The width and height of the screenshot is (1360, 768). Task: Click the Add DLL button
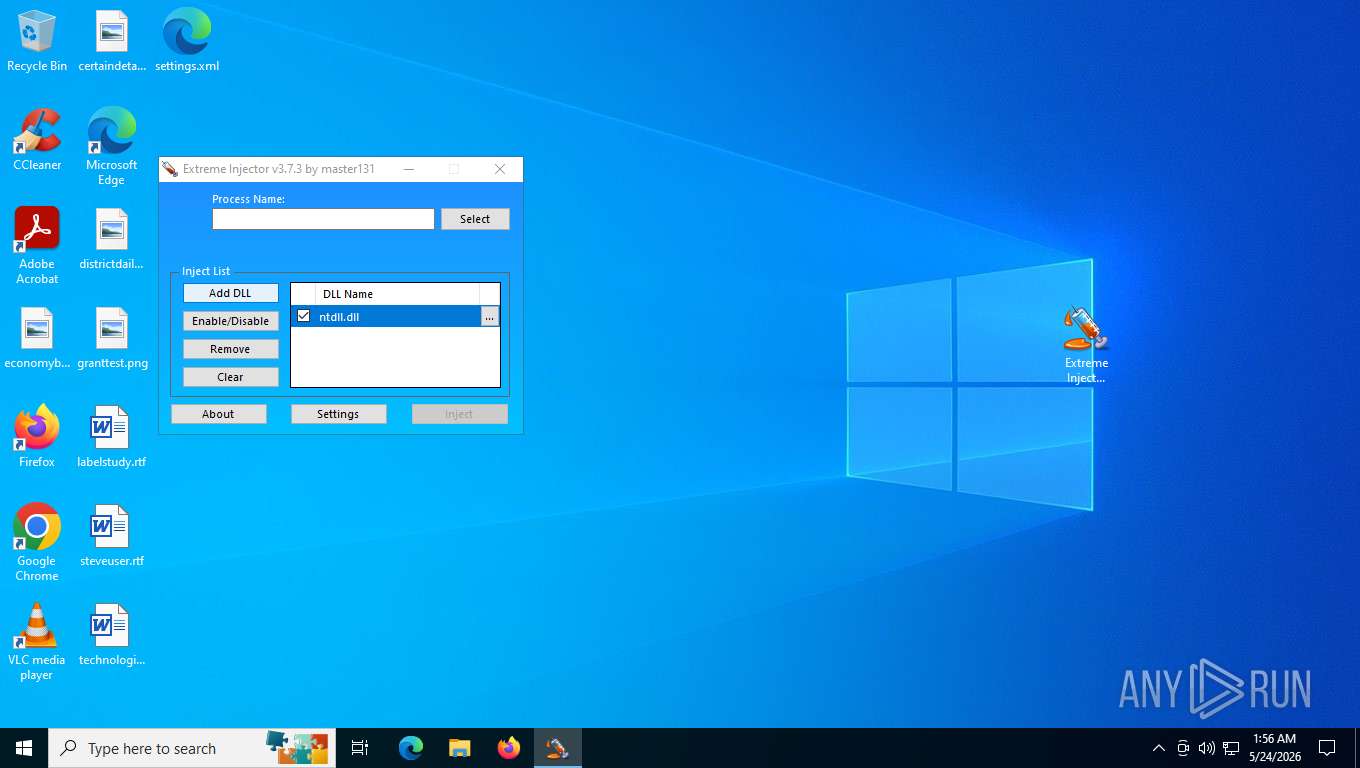pyautogui.click(x=230, y=293)
